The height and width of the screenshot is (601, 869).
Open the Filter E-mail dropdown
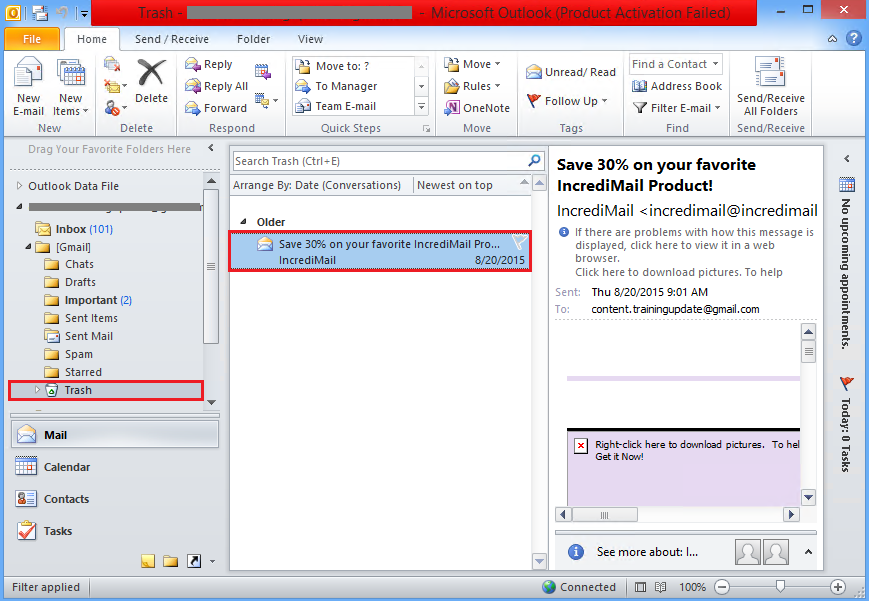pyautogui.click(x=677, y=108)
